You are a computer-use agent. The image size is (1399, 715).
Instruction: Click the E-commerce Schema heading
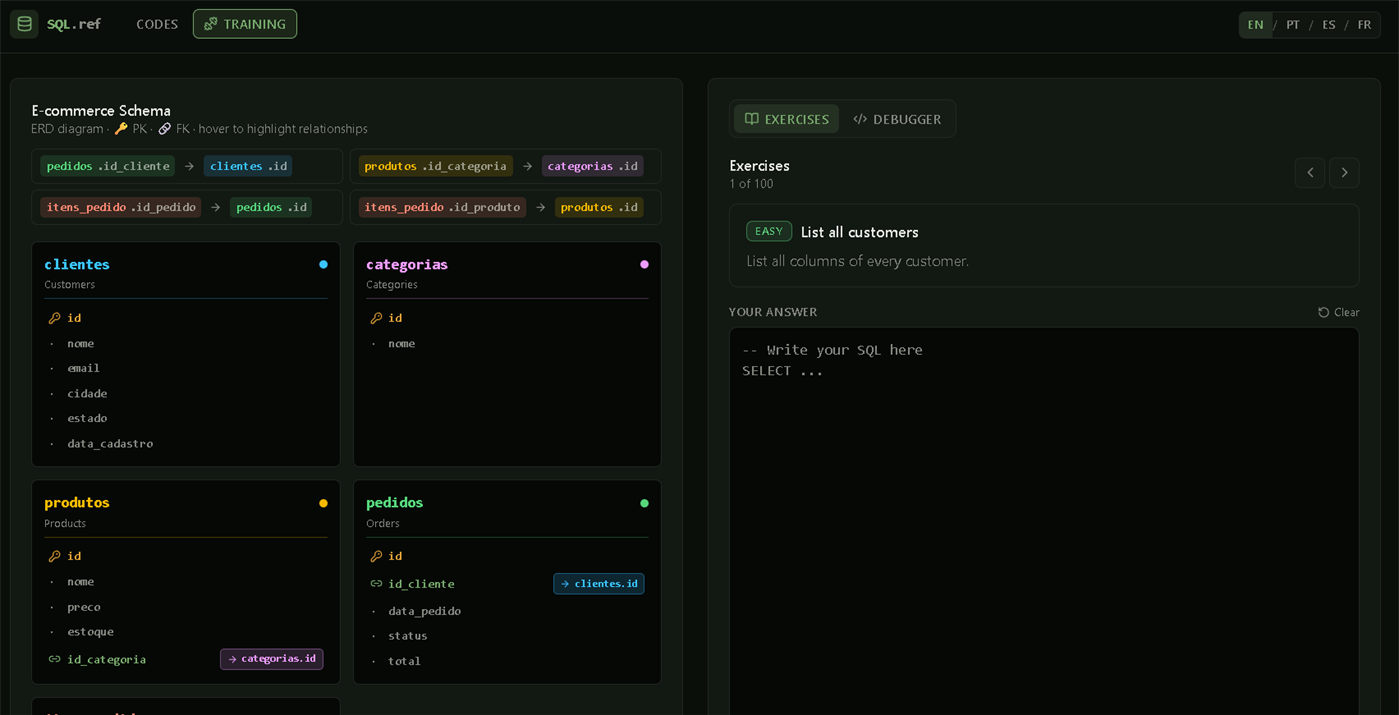coord(101,111)
